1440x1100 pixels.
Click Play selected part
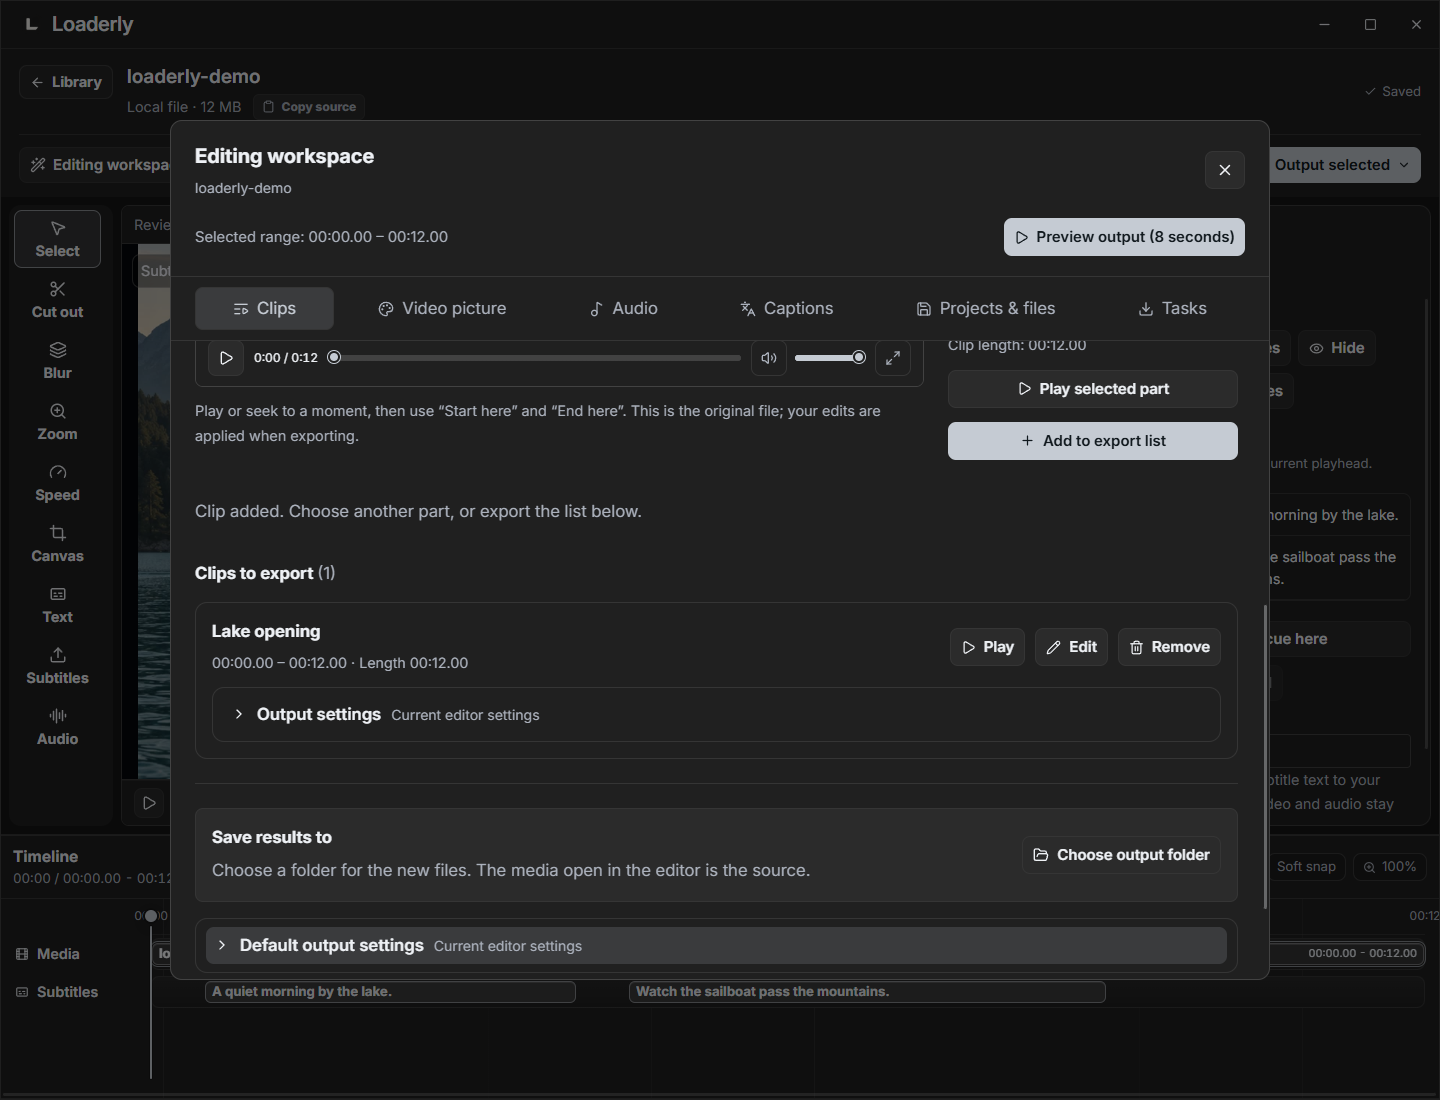coord(1093,389)
